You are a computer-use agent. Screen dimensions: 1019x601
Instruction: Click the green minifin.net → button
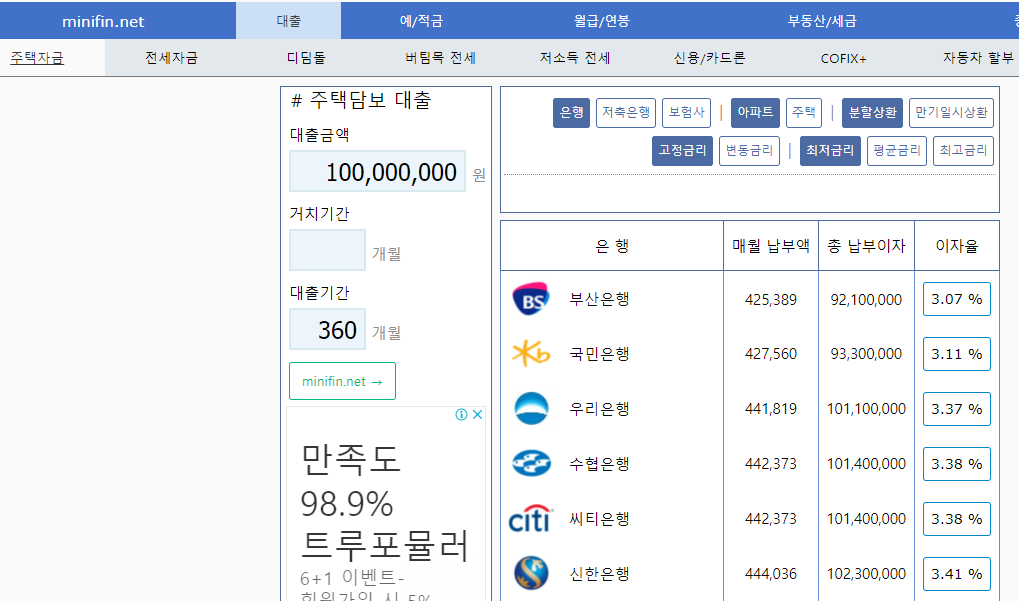point(342,381)
